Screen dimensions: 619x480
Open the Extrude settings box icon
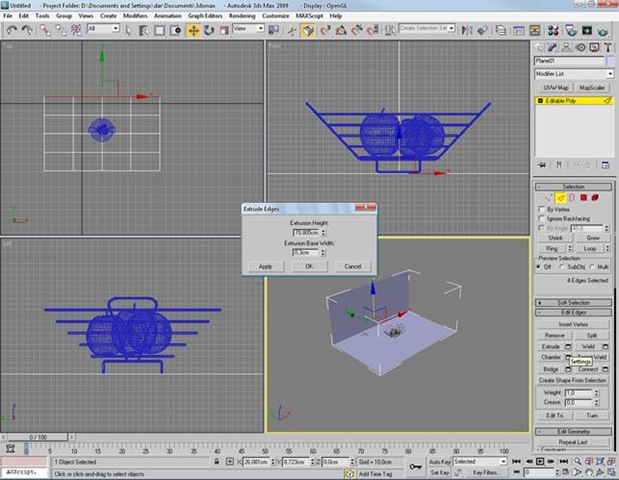[568, 346]
